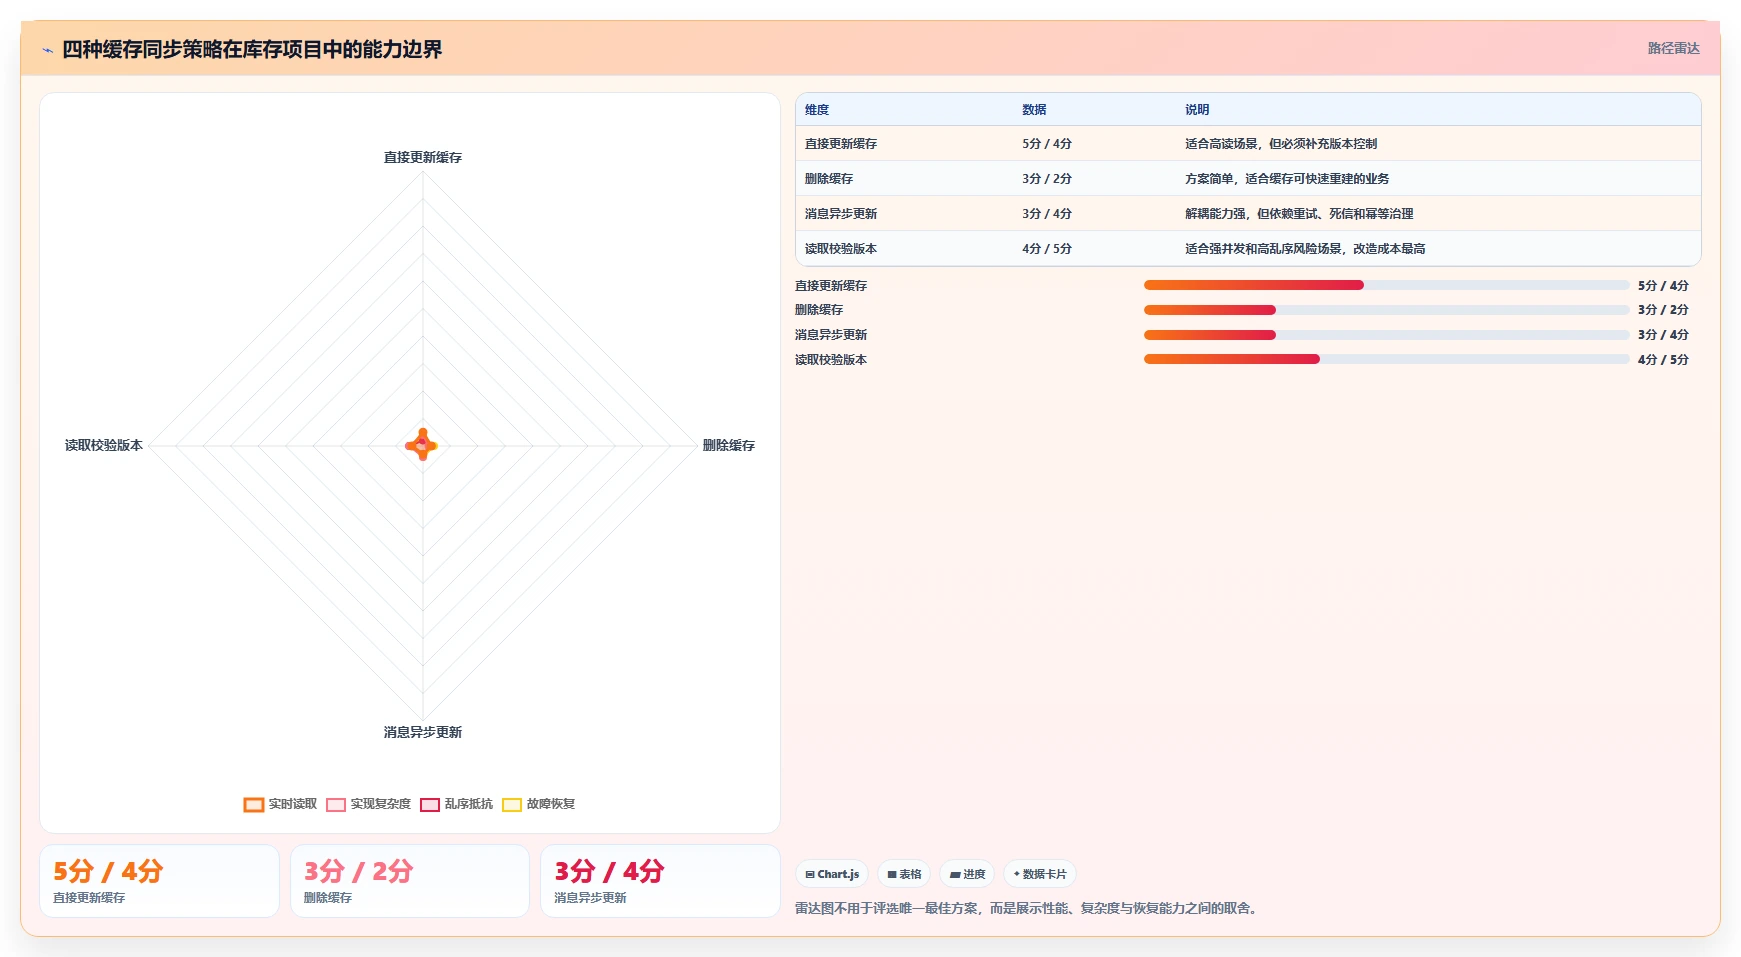Click the 5分 / 4分 value beside the first progress bar
The image size is (1741, 957).
point(1663,286)
